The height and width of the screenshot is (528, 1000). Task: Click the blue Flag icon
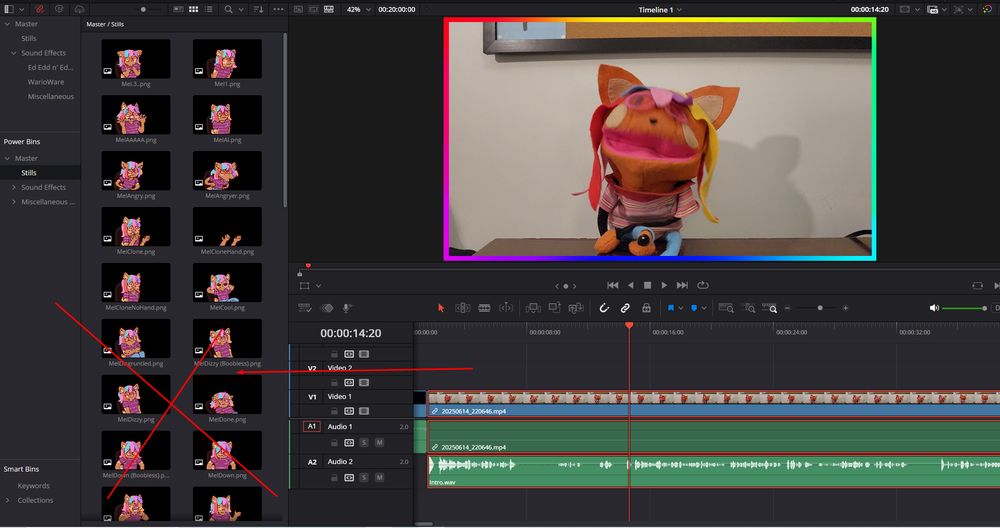(671, 308)
